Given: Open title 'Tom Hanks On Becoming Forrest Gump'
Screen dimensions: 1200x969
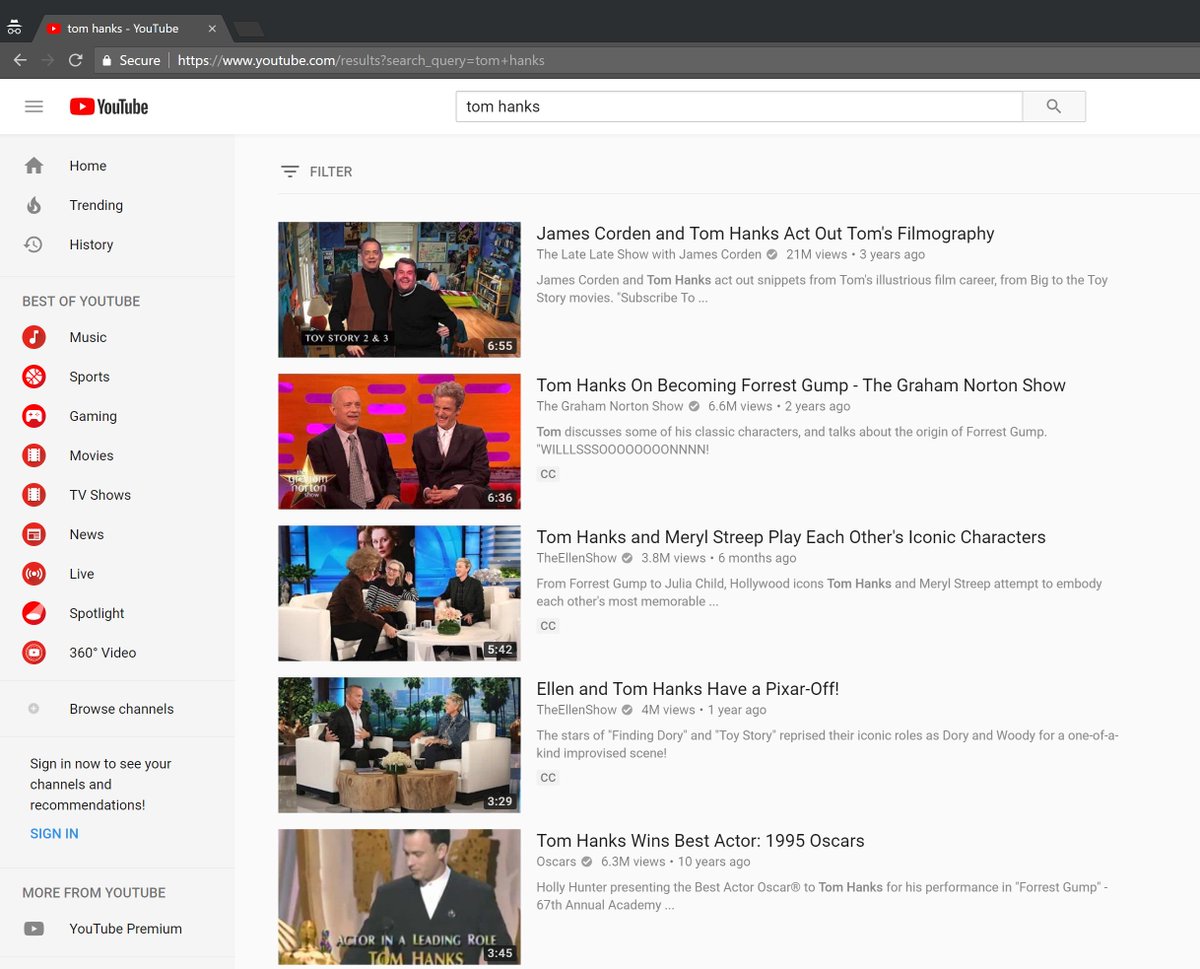Looking at the screenshot, I should pos(801,385).
